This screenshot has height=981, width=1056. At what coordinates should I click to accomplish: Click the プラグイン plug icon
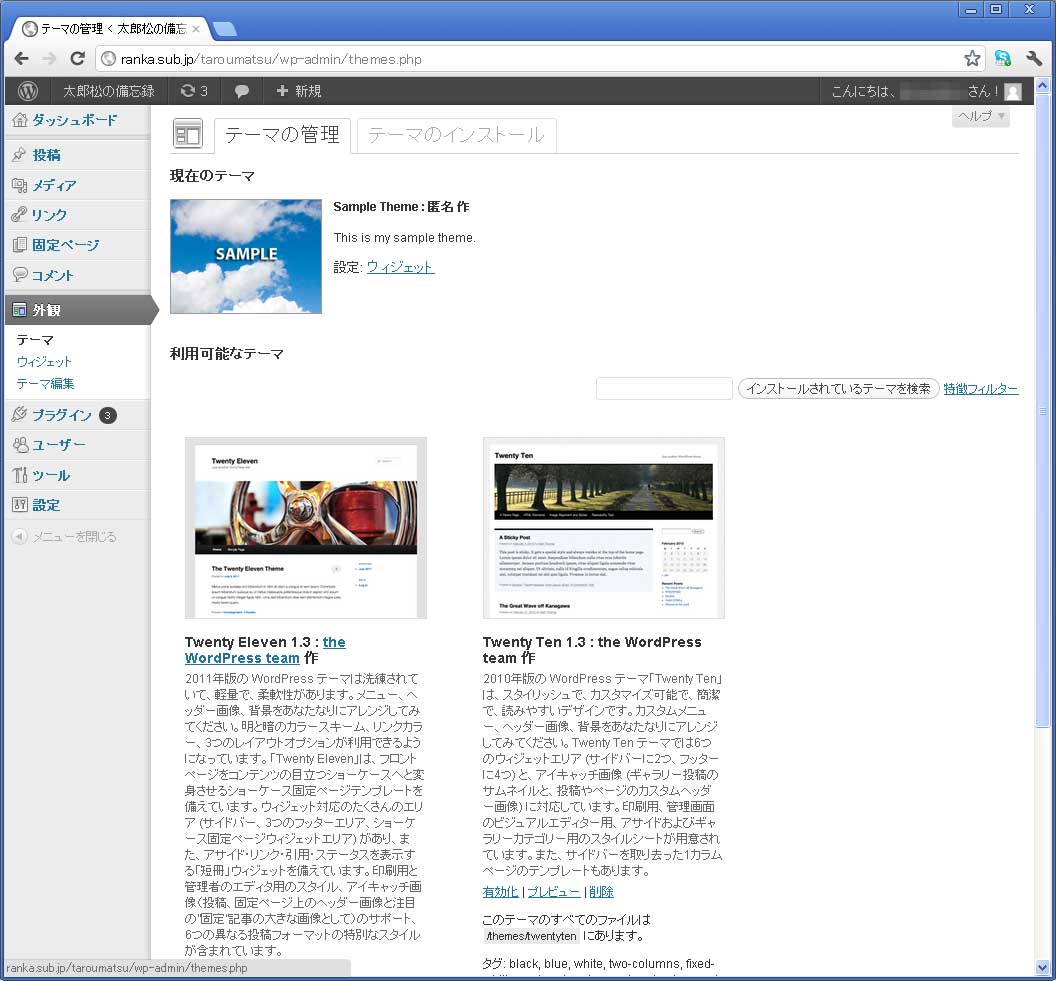click(x=19, y=414)
